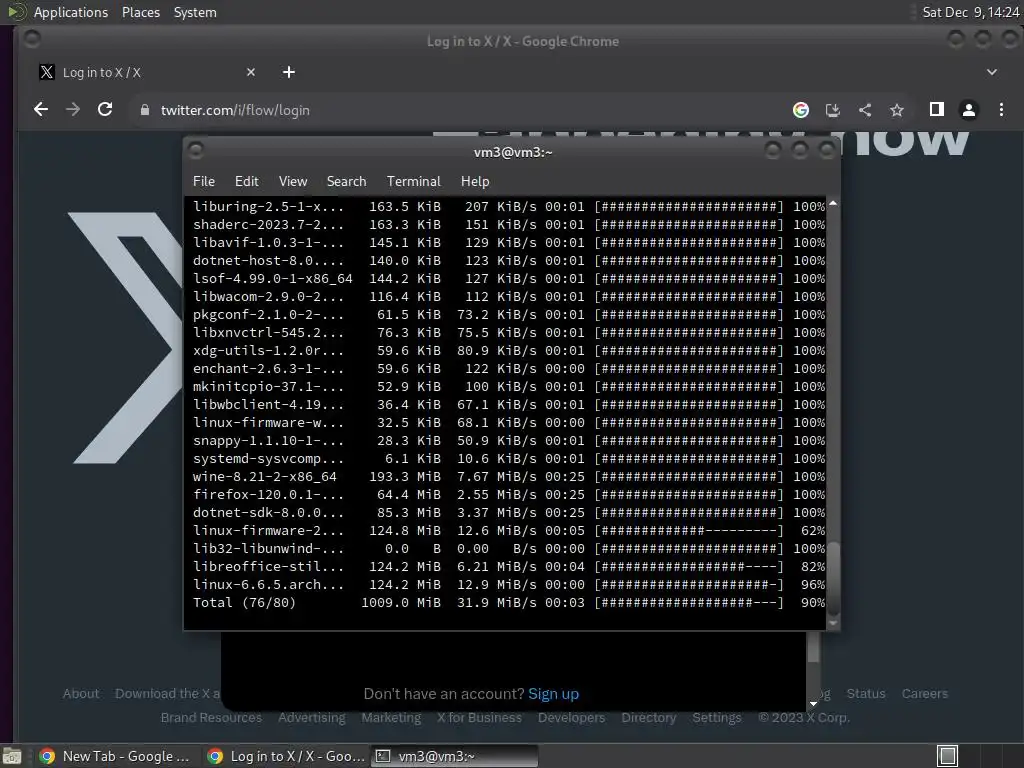
Task: Open a new Chrome tab with plus button
Action: [289, 72]
